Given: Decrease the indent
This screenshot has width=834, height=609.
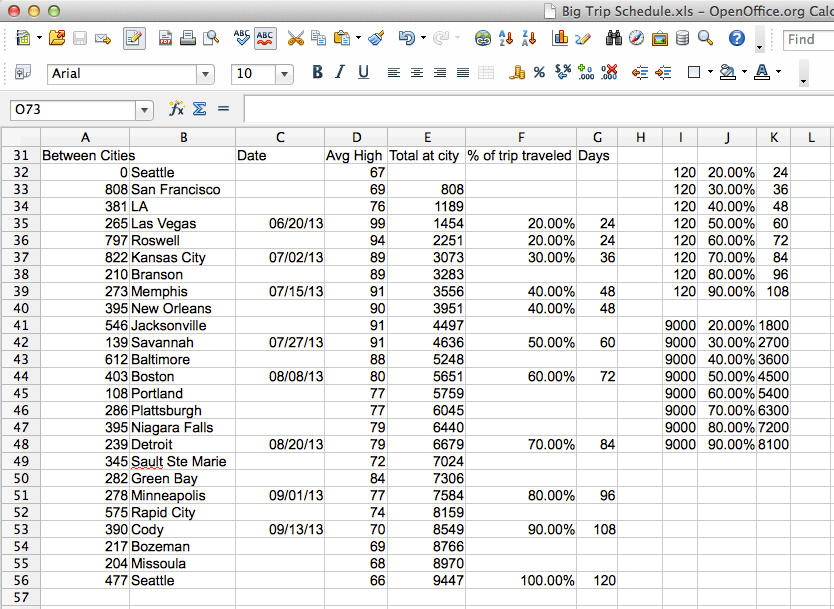Looking at the screenshot, I should pyautogui.click(x=639, y=72).
